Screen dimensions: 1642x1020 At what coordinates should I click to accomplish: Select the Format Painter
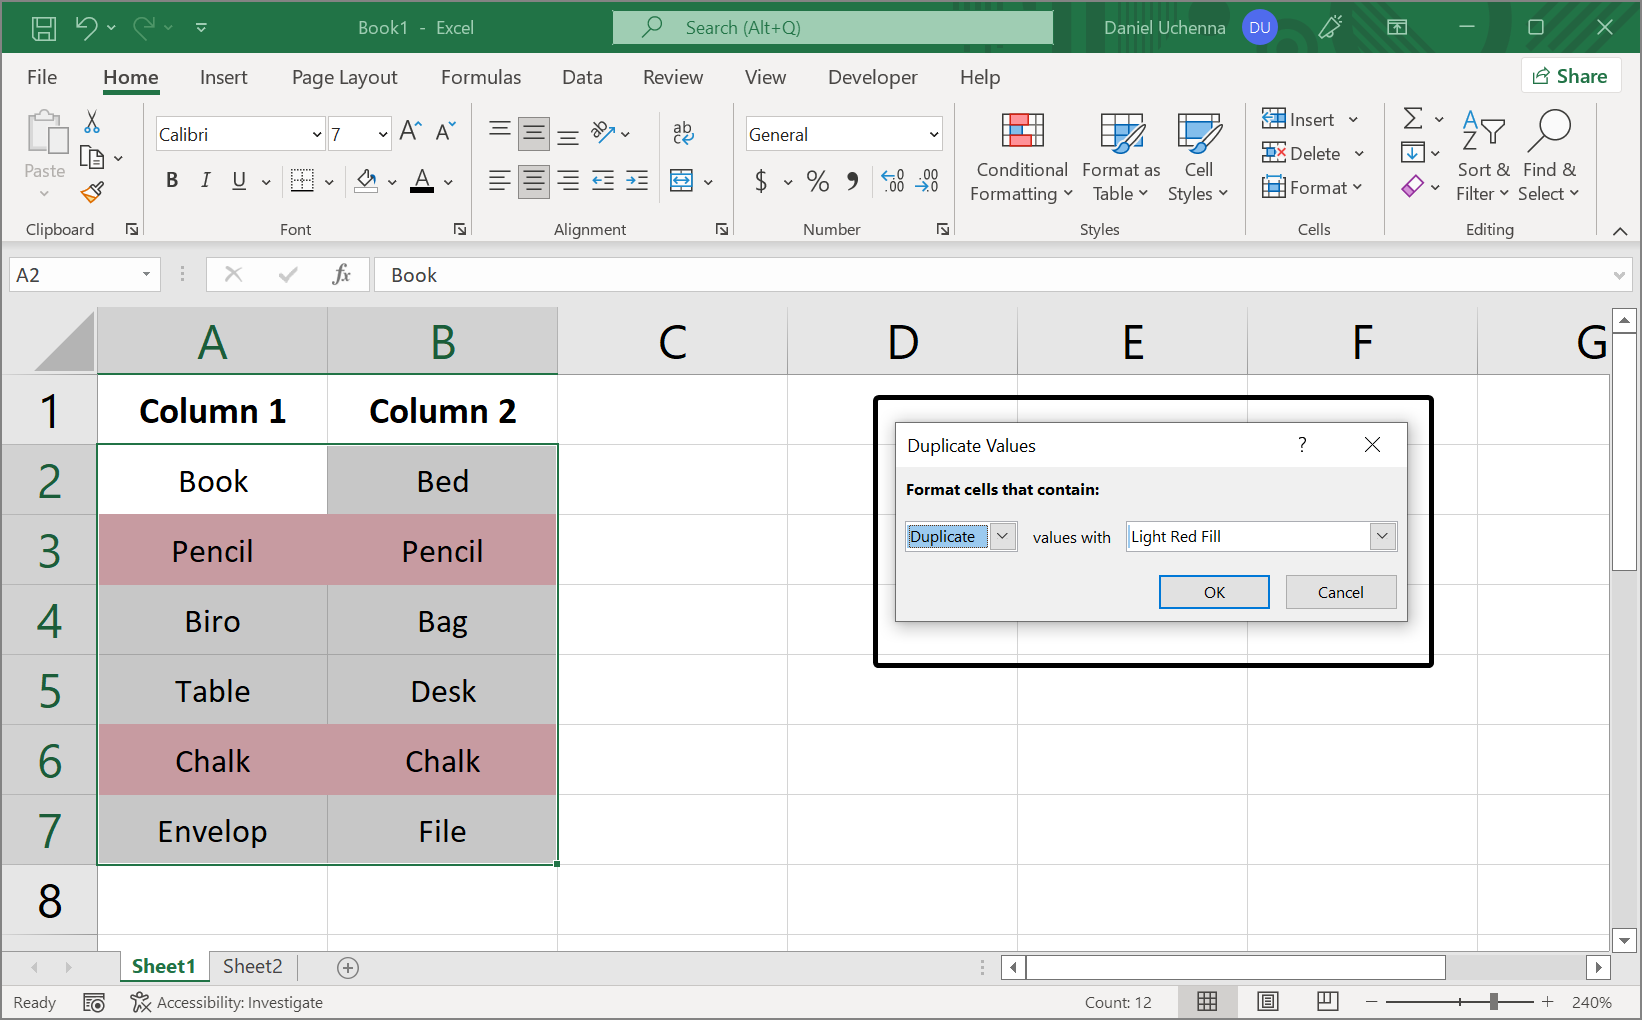93,192
